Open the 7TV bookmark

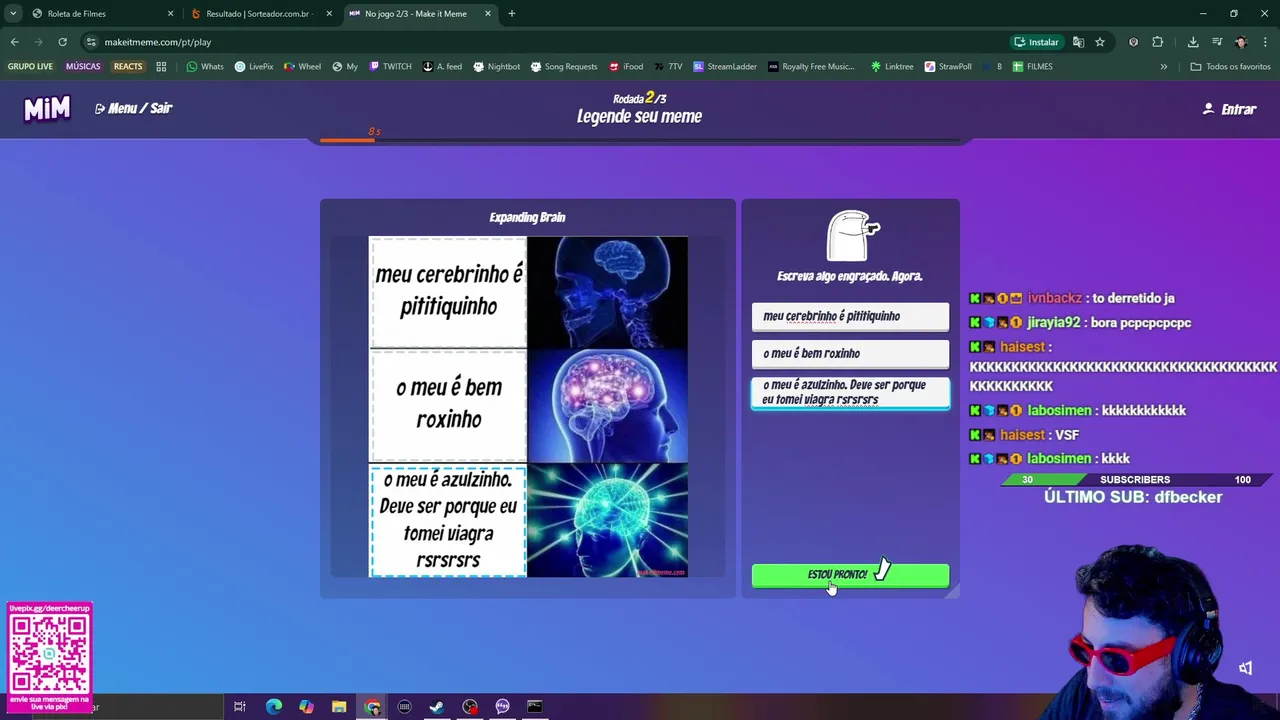pos(668,67)
